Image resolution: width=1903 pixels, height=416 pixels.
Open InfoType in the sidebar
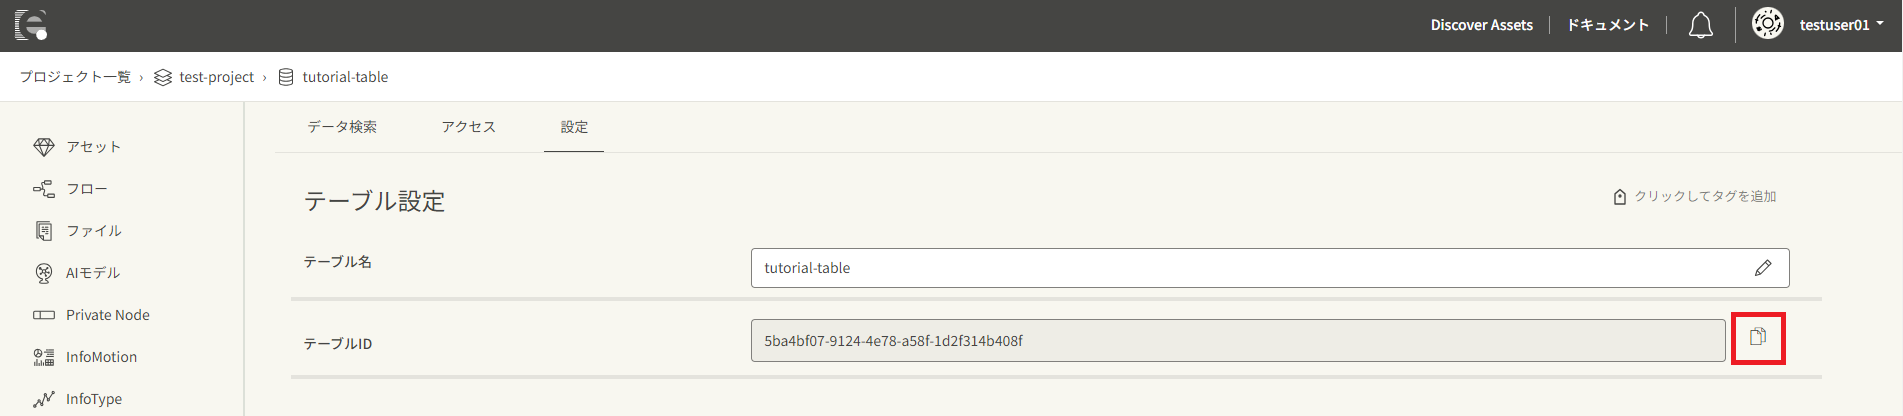(x=93, y=399)
